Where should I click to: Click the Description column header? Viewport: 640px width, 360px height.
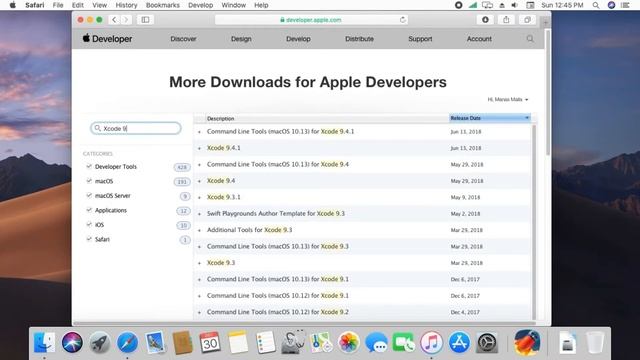pyautogui.click(x=327, y=118)
